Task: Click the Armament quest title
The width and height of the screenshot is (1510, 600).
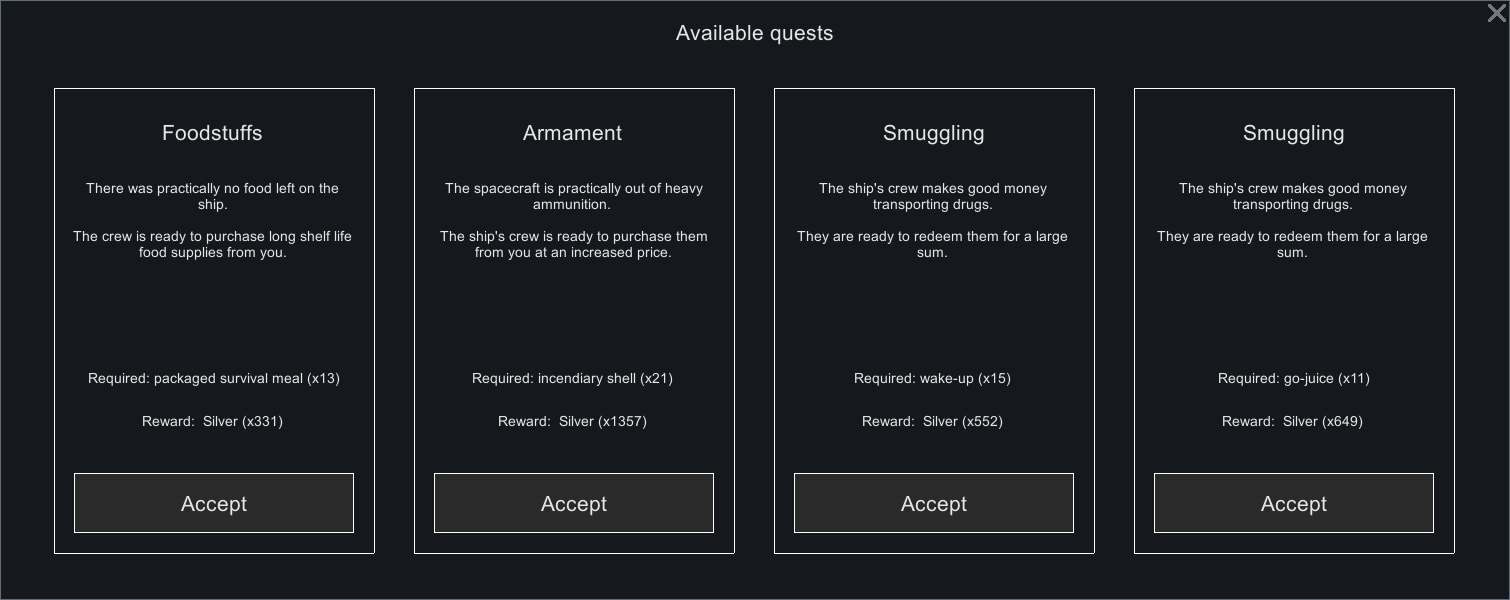Action: point(572,133)
